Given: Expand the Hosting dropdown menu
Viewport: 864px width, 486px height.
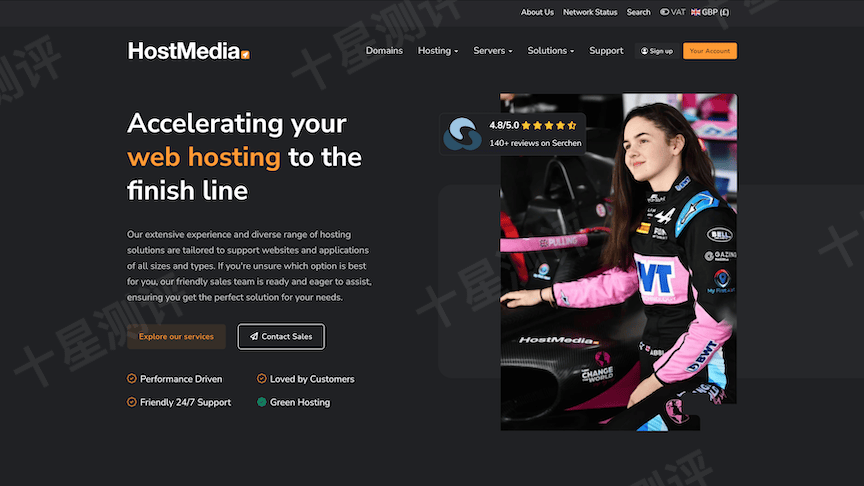Looking at the screenshot, I should (x=438, y=51).
